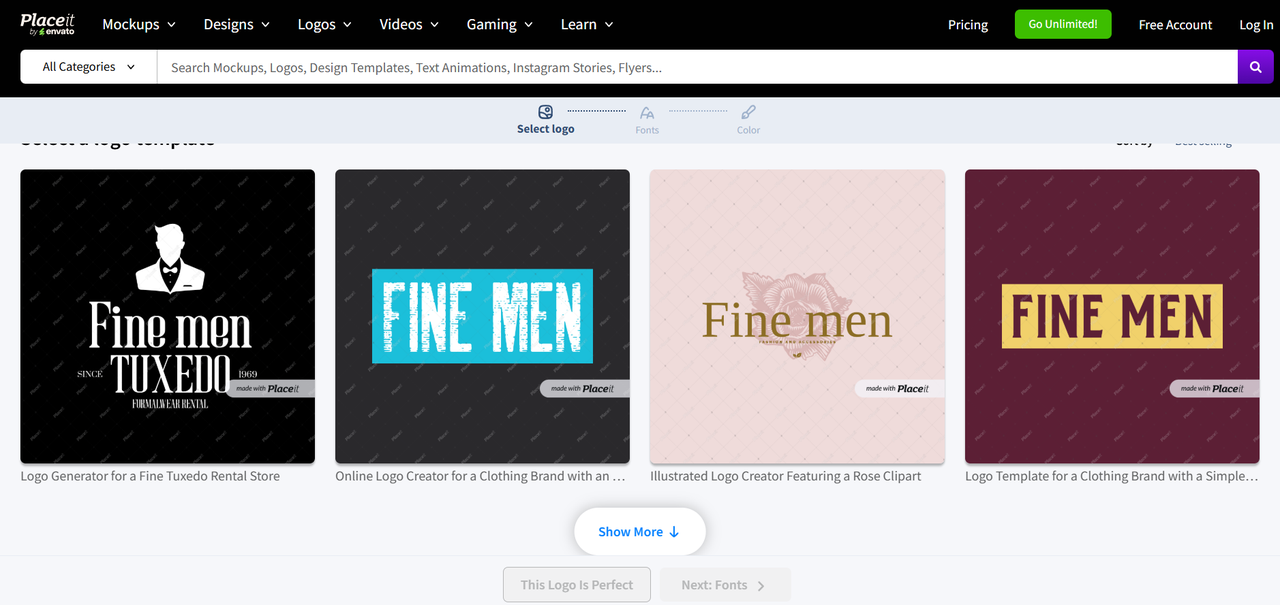Open Online Logo Creator for a Clothing Brand title
Screen dimensions: 1280x605
click(x=480, y=476)
